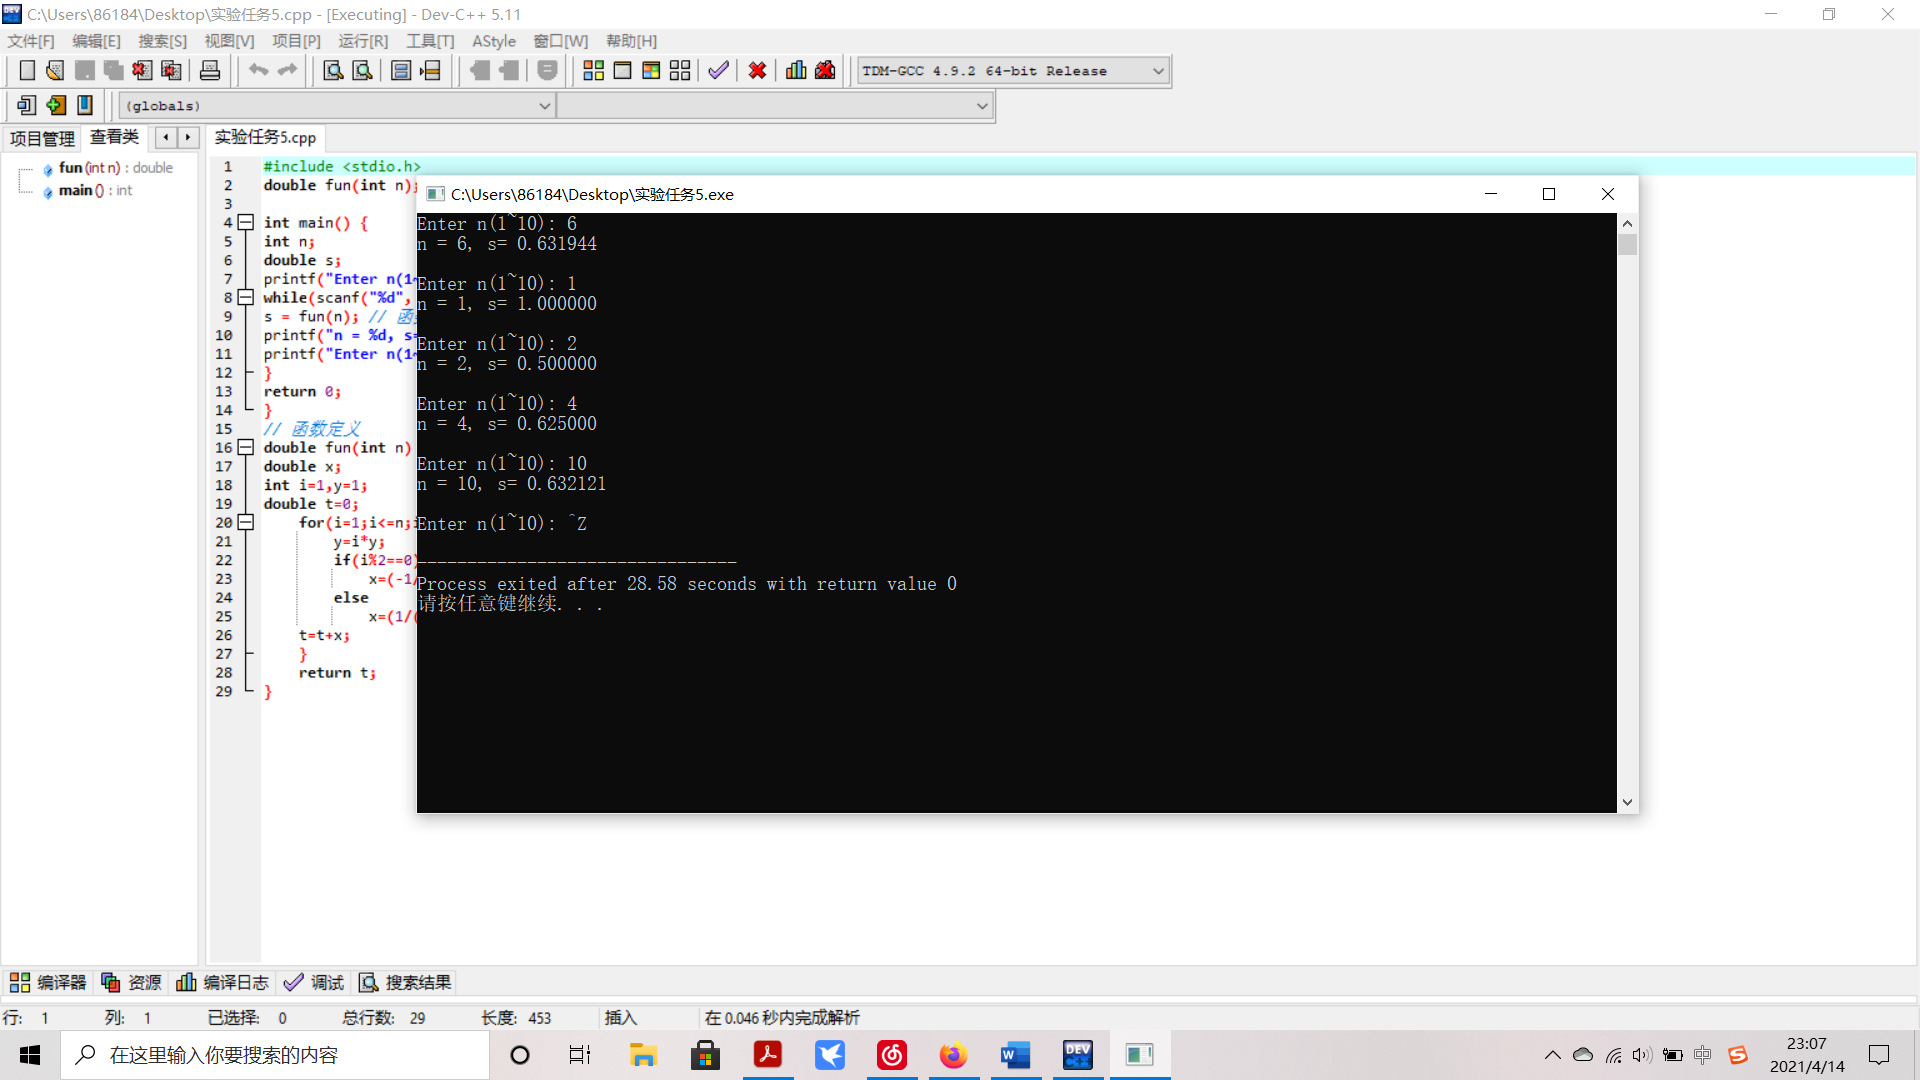Click the Undo arrow icon
The image size is (1920, 1080).
pos(258,71)
